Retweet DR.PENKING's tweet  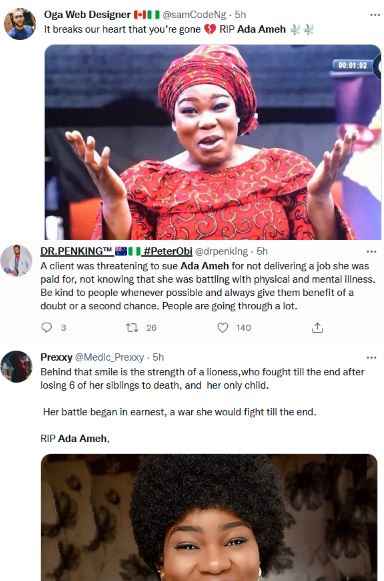point(132,328)
